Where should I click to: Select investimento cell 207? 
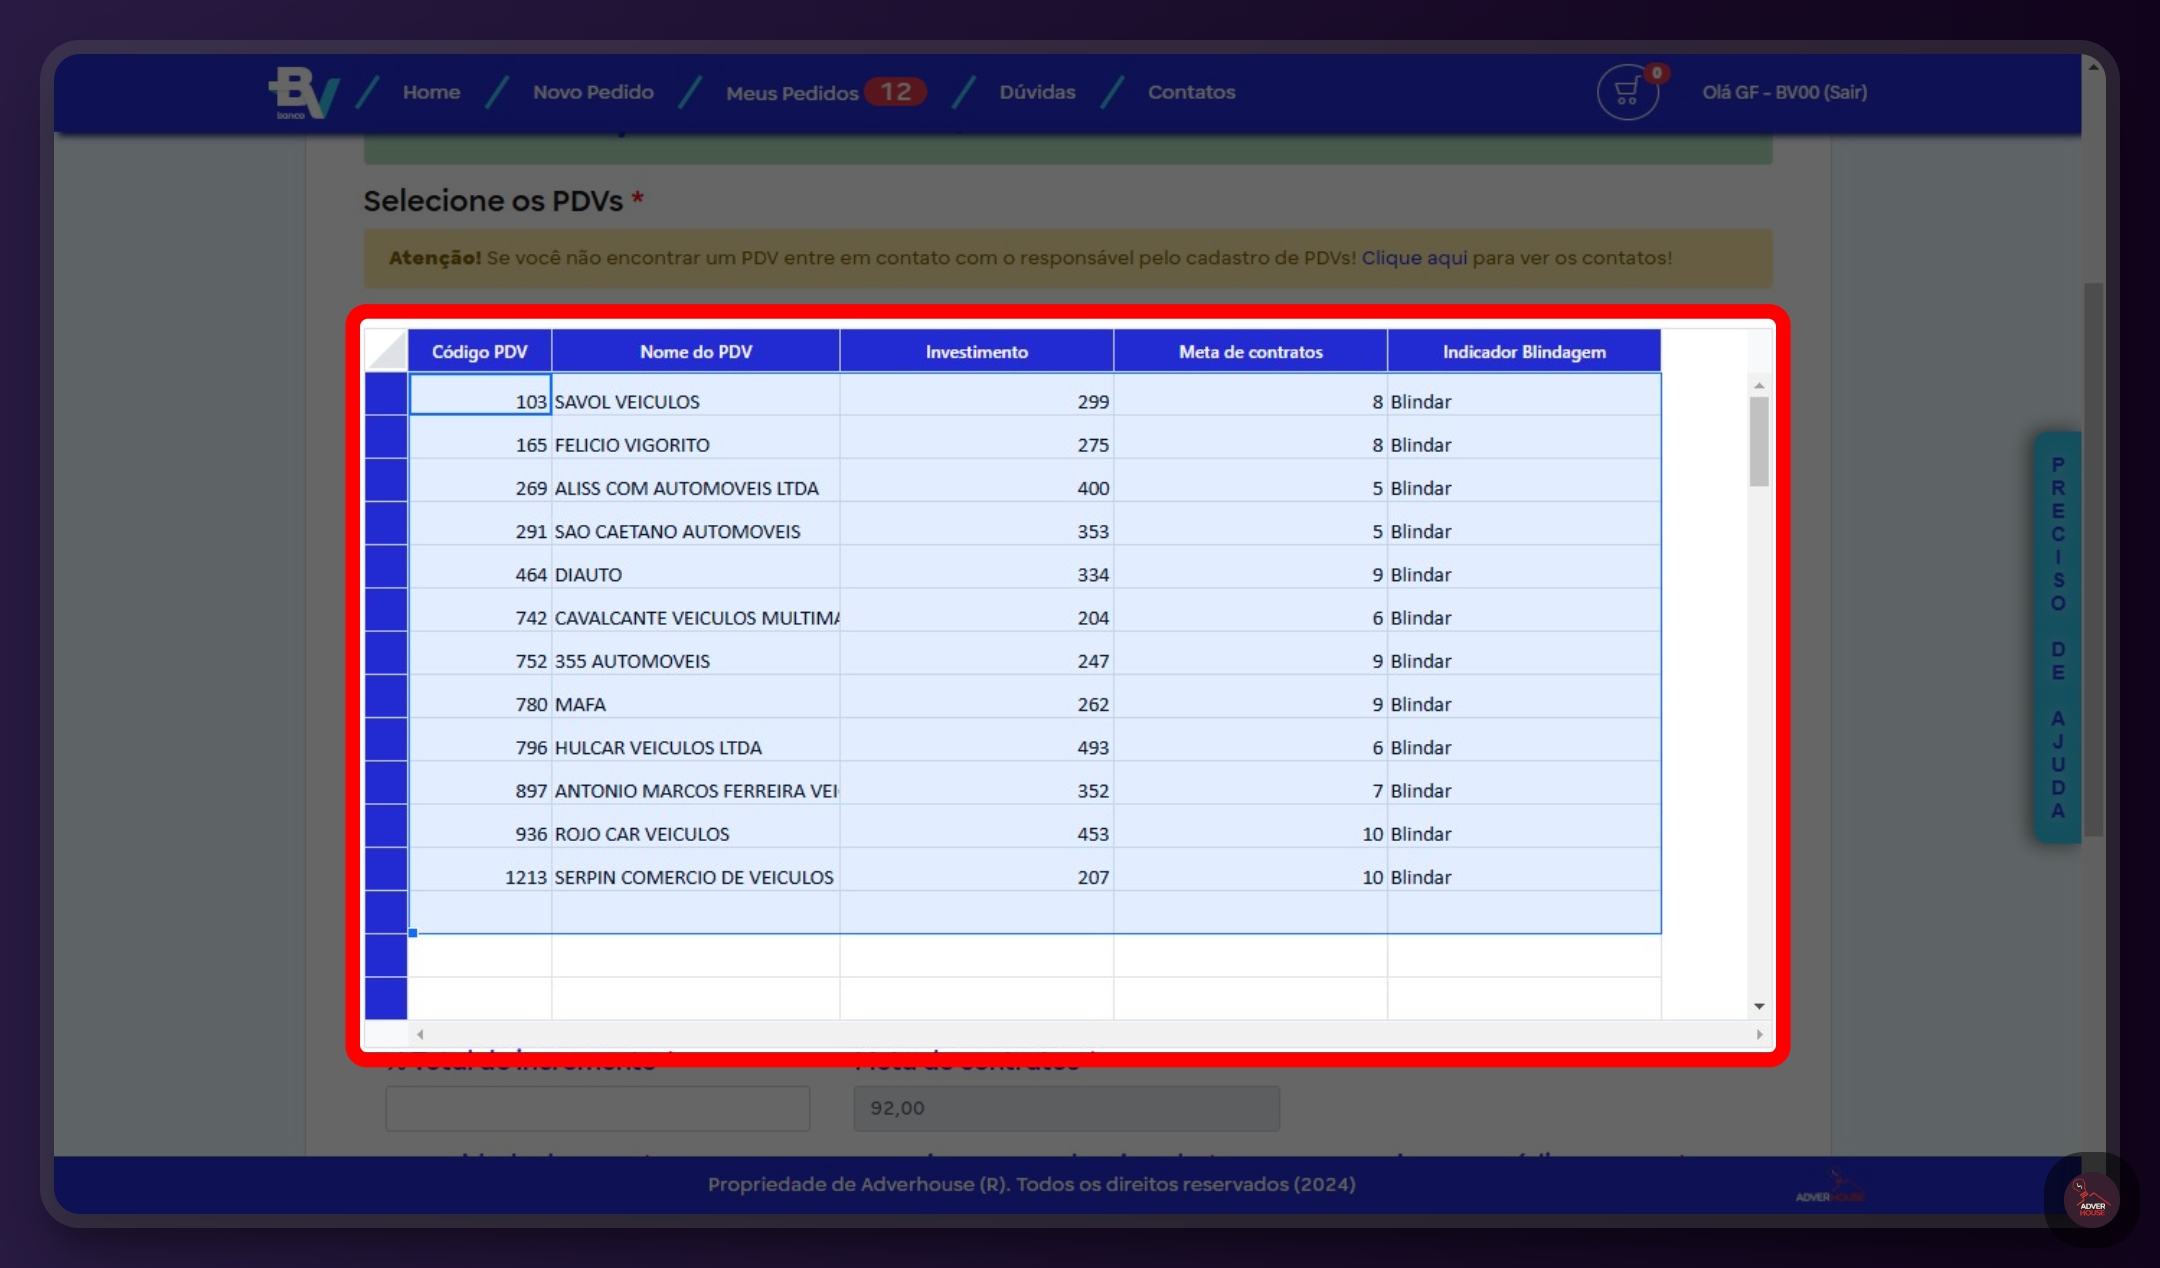(x=977, y=870)
